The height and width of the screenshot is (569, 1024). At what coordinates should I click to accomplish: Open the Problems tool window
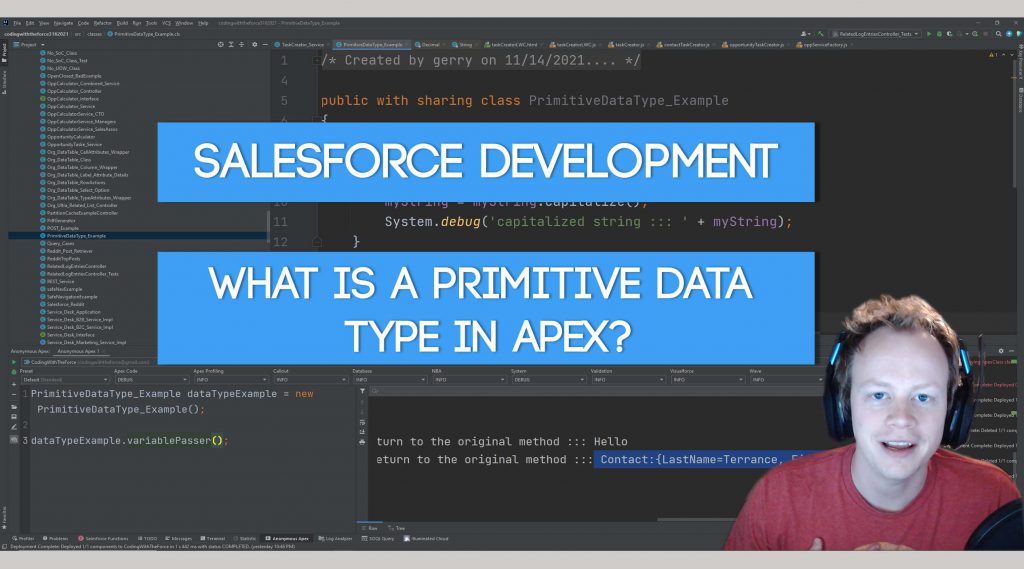coord(56,539)
